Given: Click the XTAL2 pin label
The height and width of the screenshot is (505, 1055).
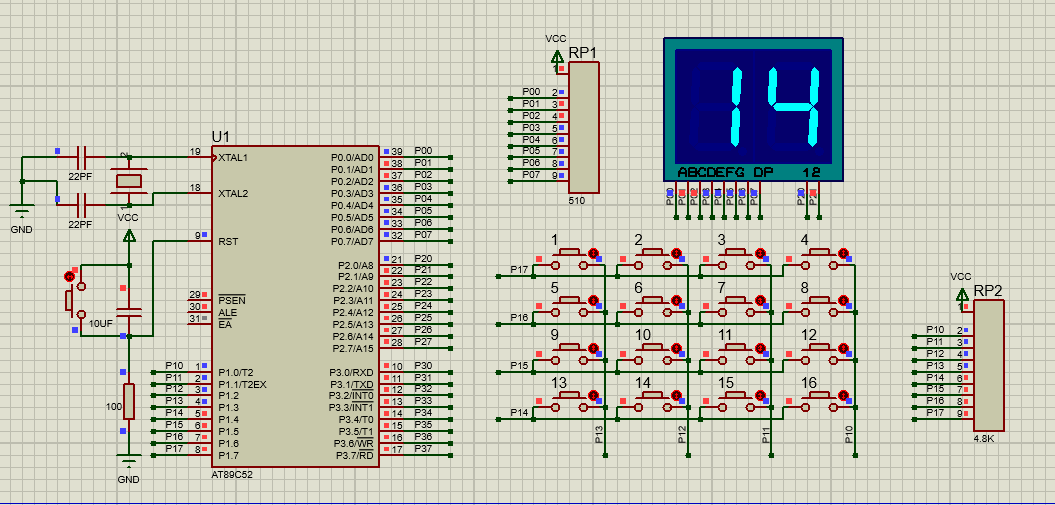Looking at the screenshot, I should coord(233,194).
